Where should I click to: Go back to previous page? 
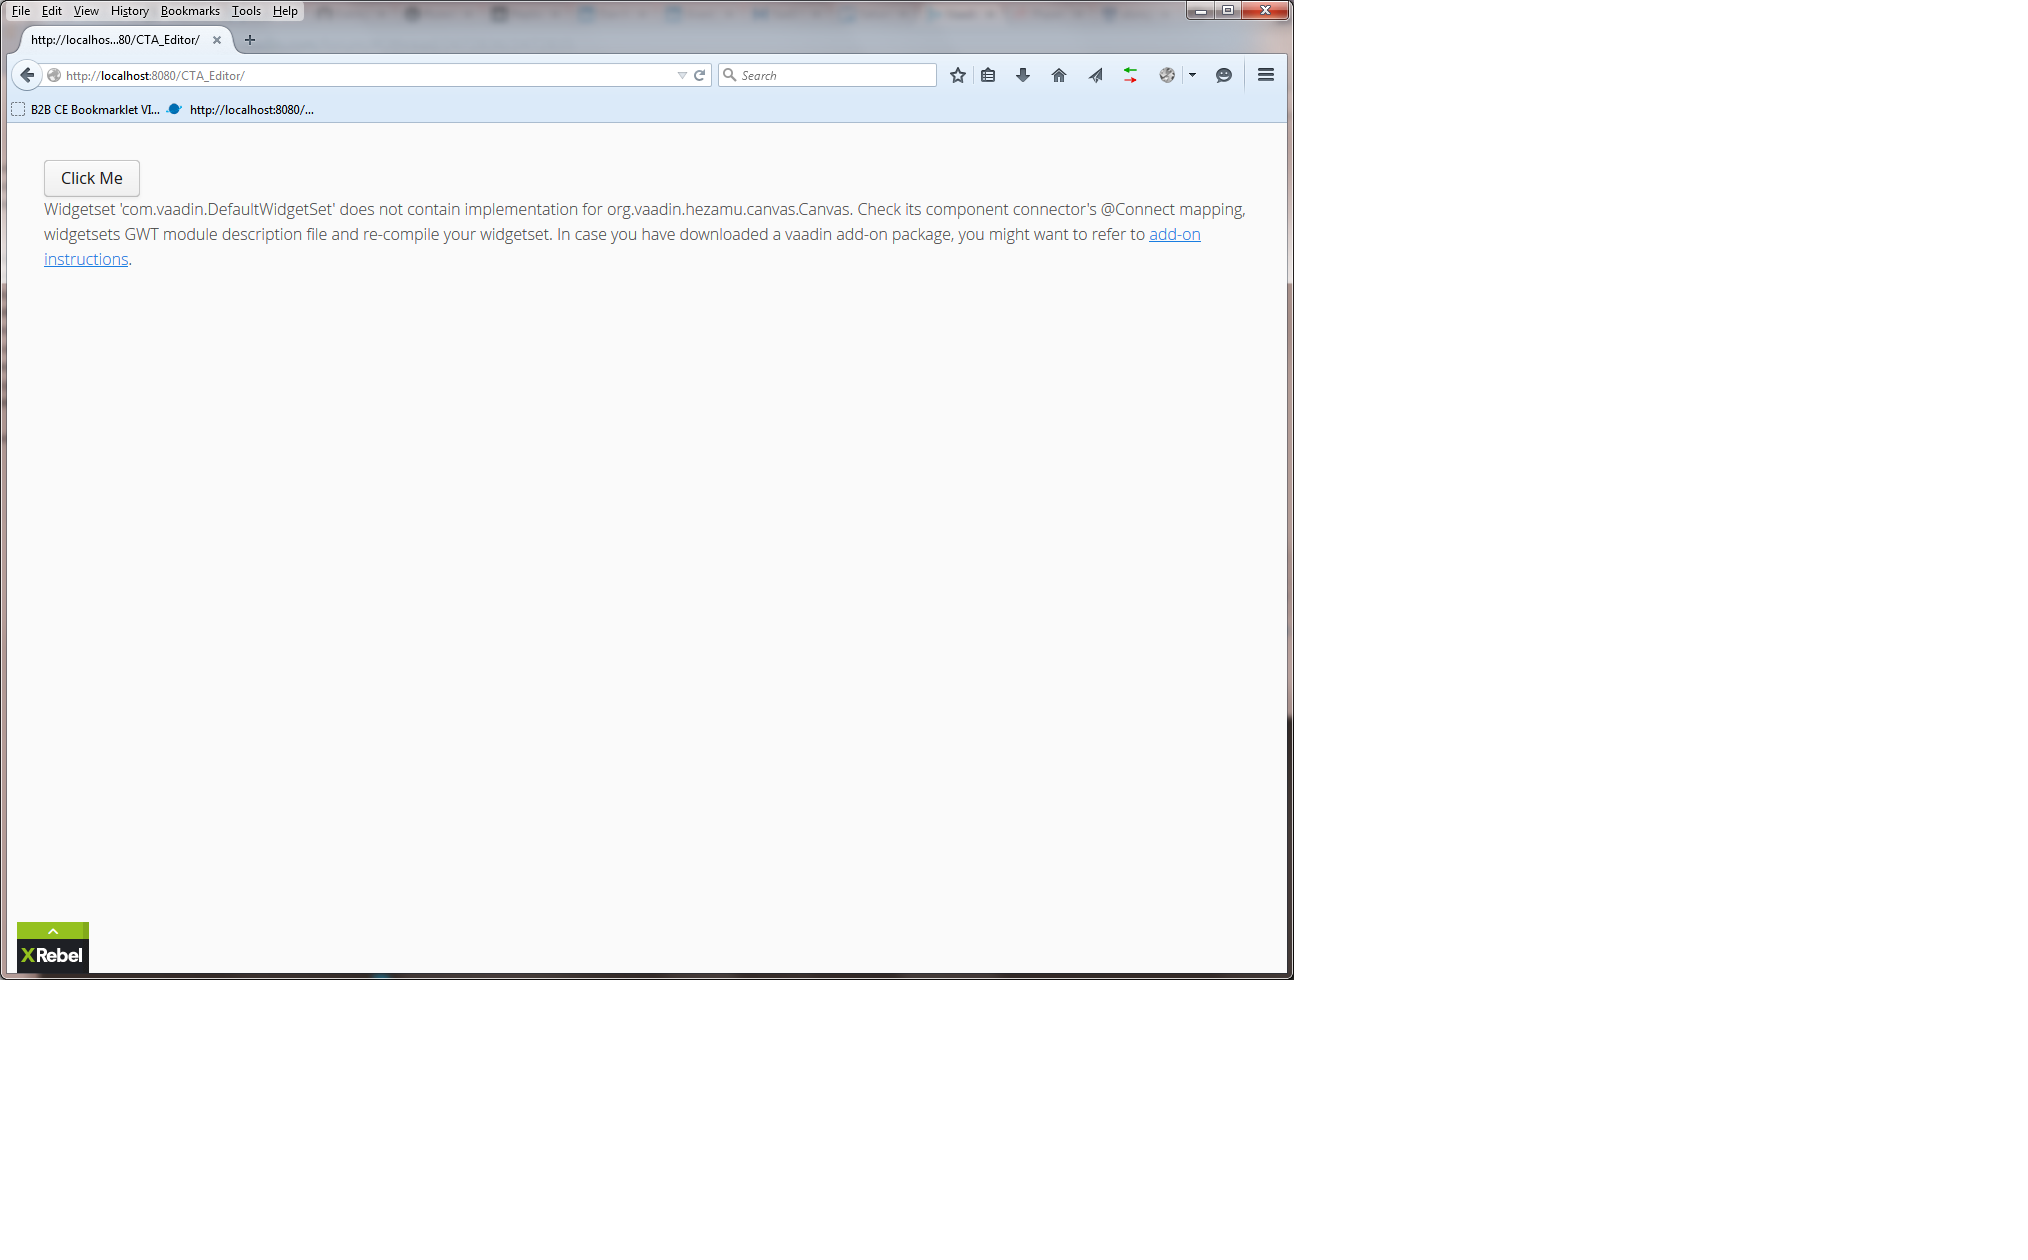click(27, 75)
